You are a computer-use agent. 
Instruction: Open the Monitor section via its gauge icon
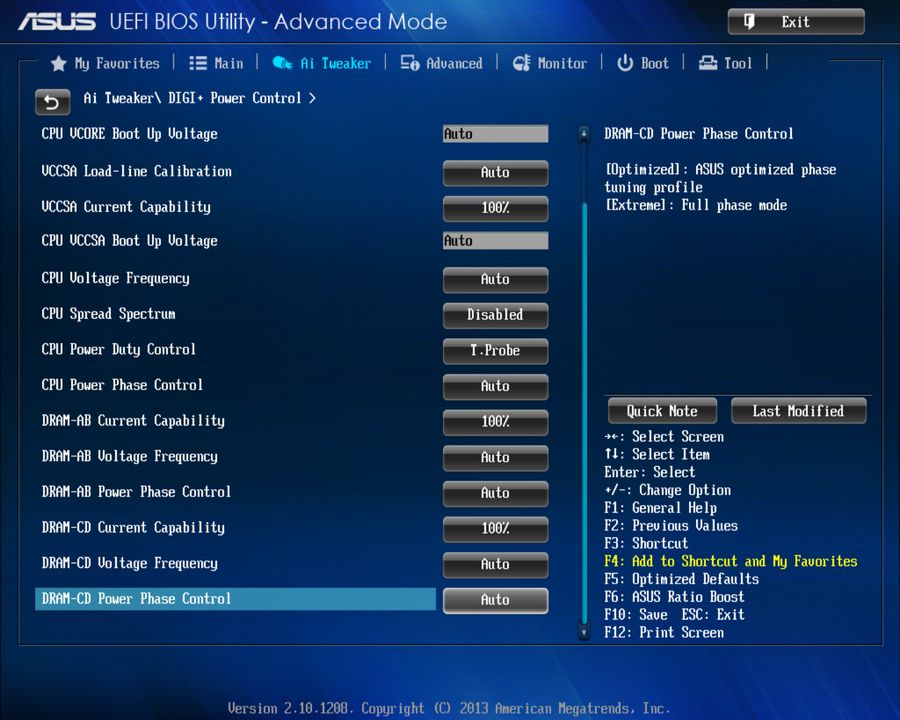(521, 62)
